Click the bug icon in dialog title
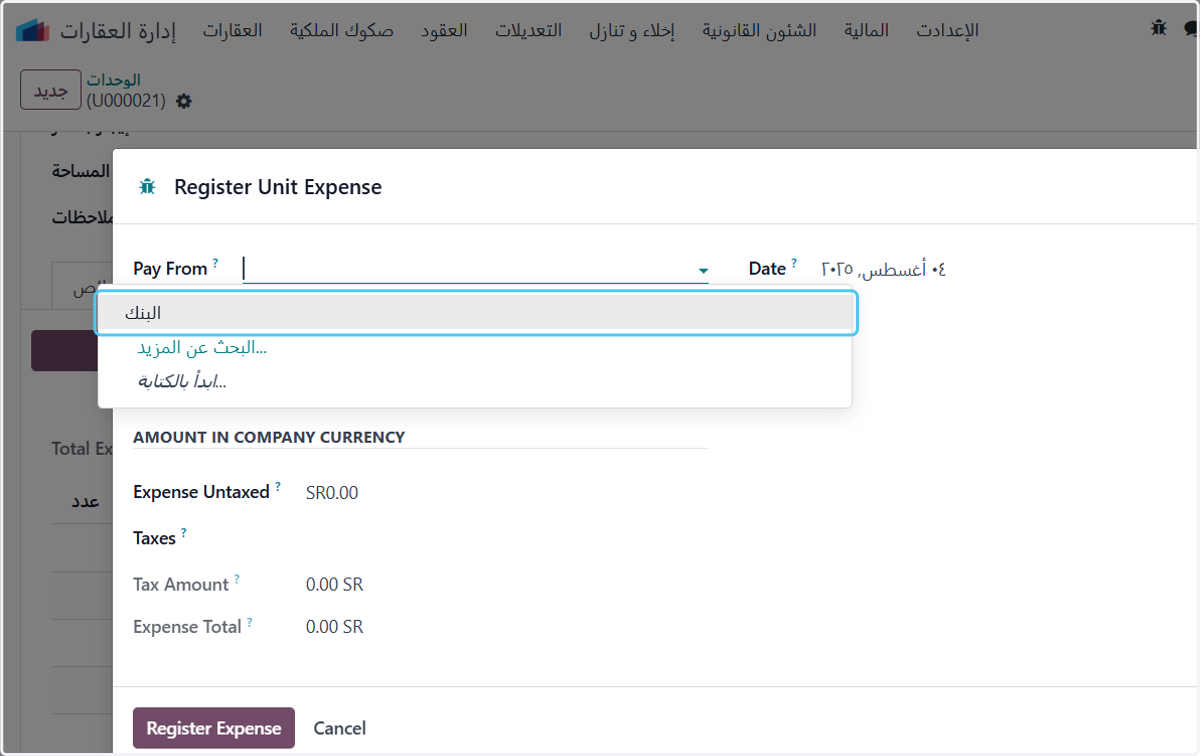 click(148, 186)
